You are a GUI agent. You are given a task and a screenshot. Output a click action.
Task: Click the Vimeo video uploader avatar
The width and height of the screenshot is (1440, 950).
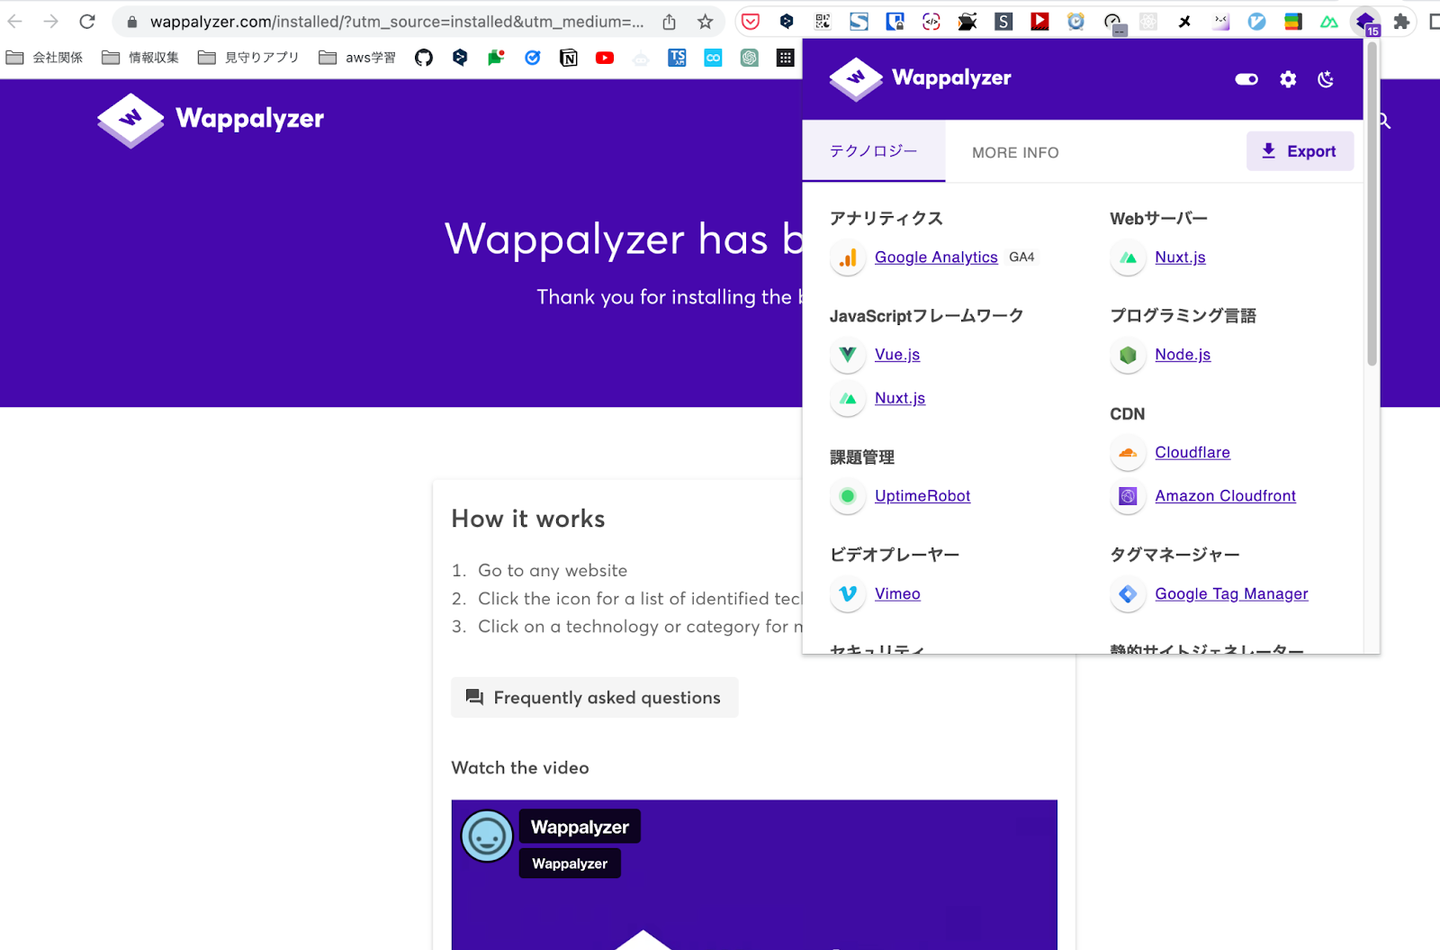[x=487, y=836]
